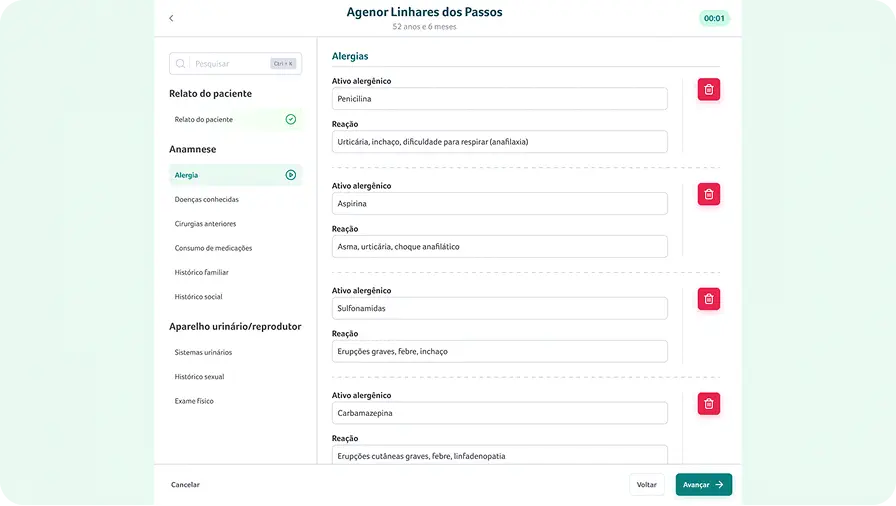Focus the Pesquisar search field
Viewport: 896px width, 506px height.
230,64
